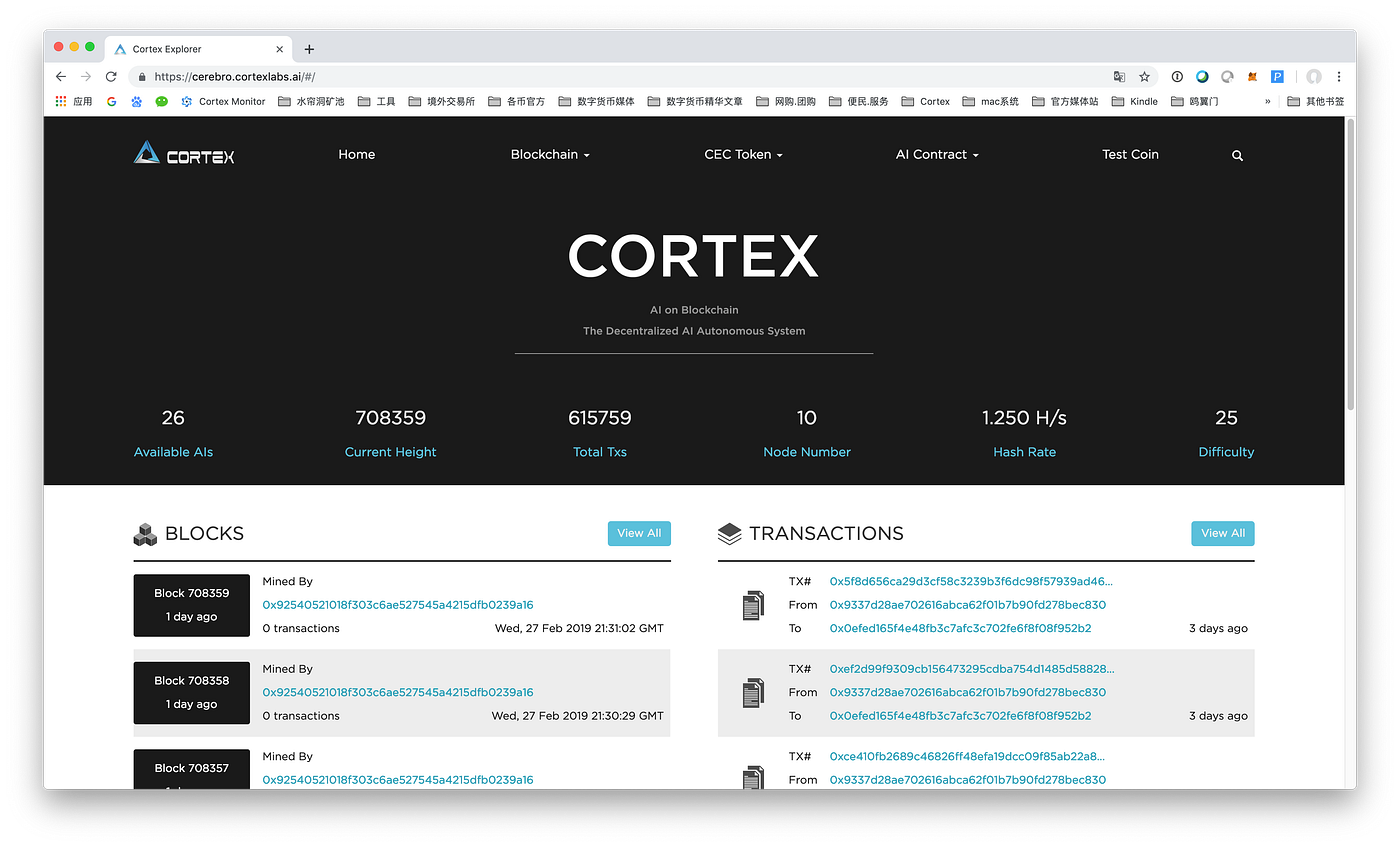Click the document icon beside TX# 0x5f8d656c
Screen dimensions: 1400x847
pos(753,605)
